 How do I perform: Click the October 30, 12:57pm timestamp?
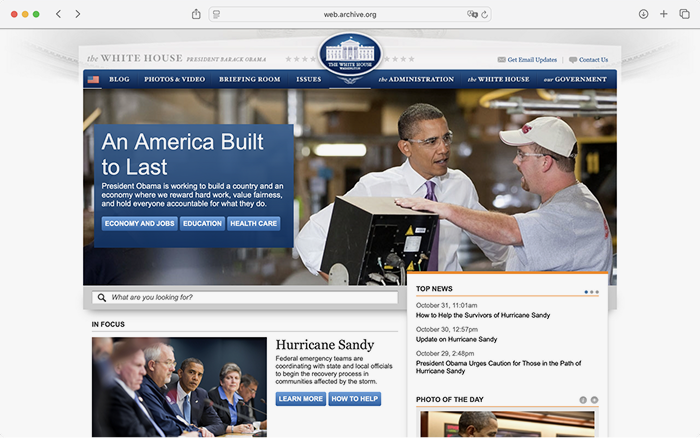[447, 330]
